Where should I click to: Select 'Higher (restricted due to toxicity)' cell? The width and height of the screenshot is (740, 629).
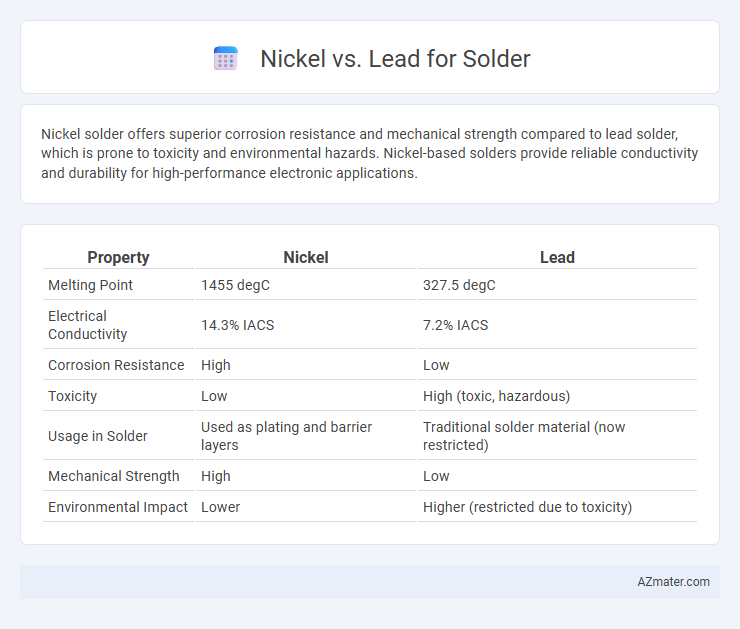click(x=527, y=507)
